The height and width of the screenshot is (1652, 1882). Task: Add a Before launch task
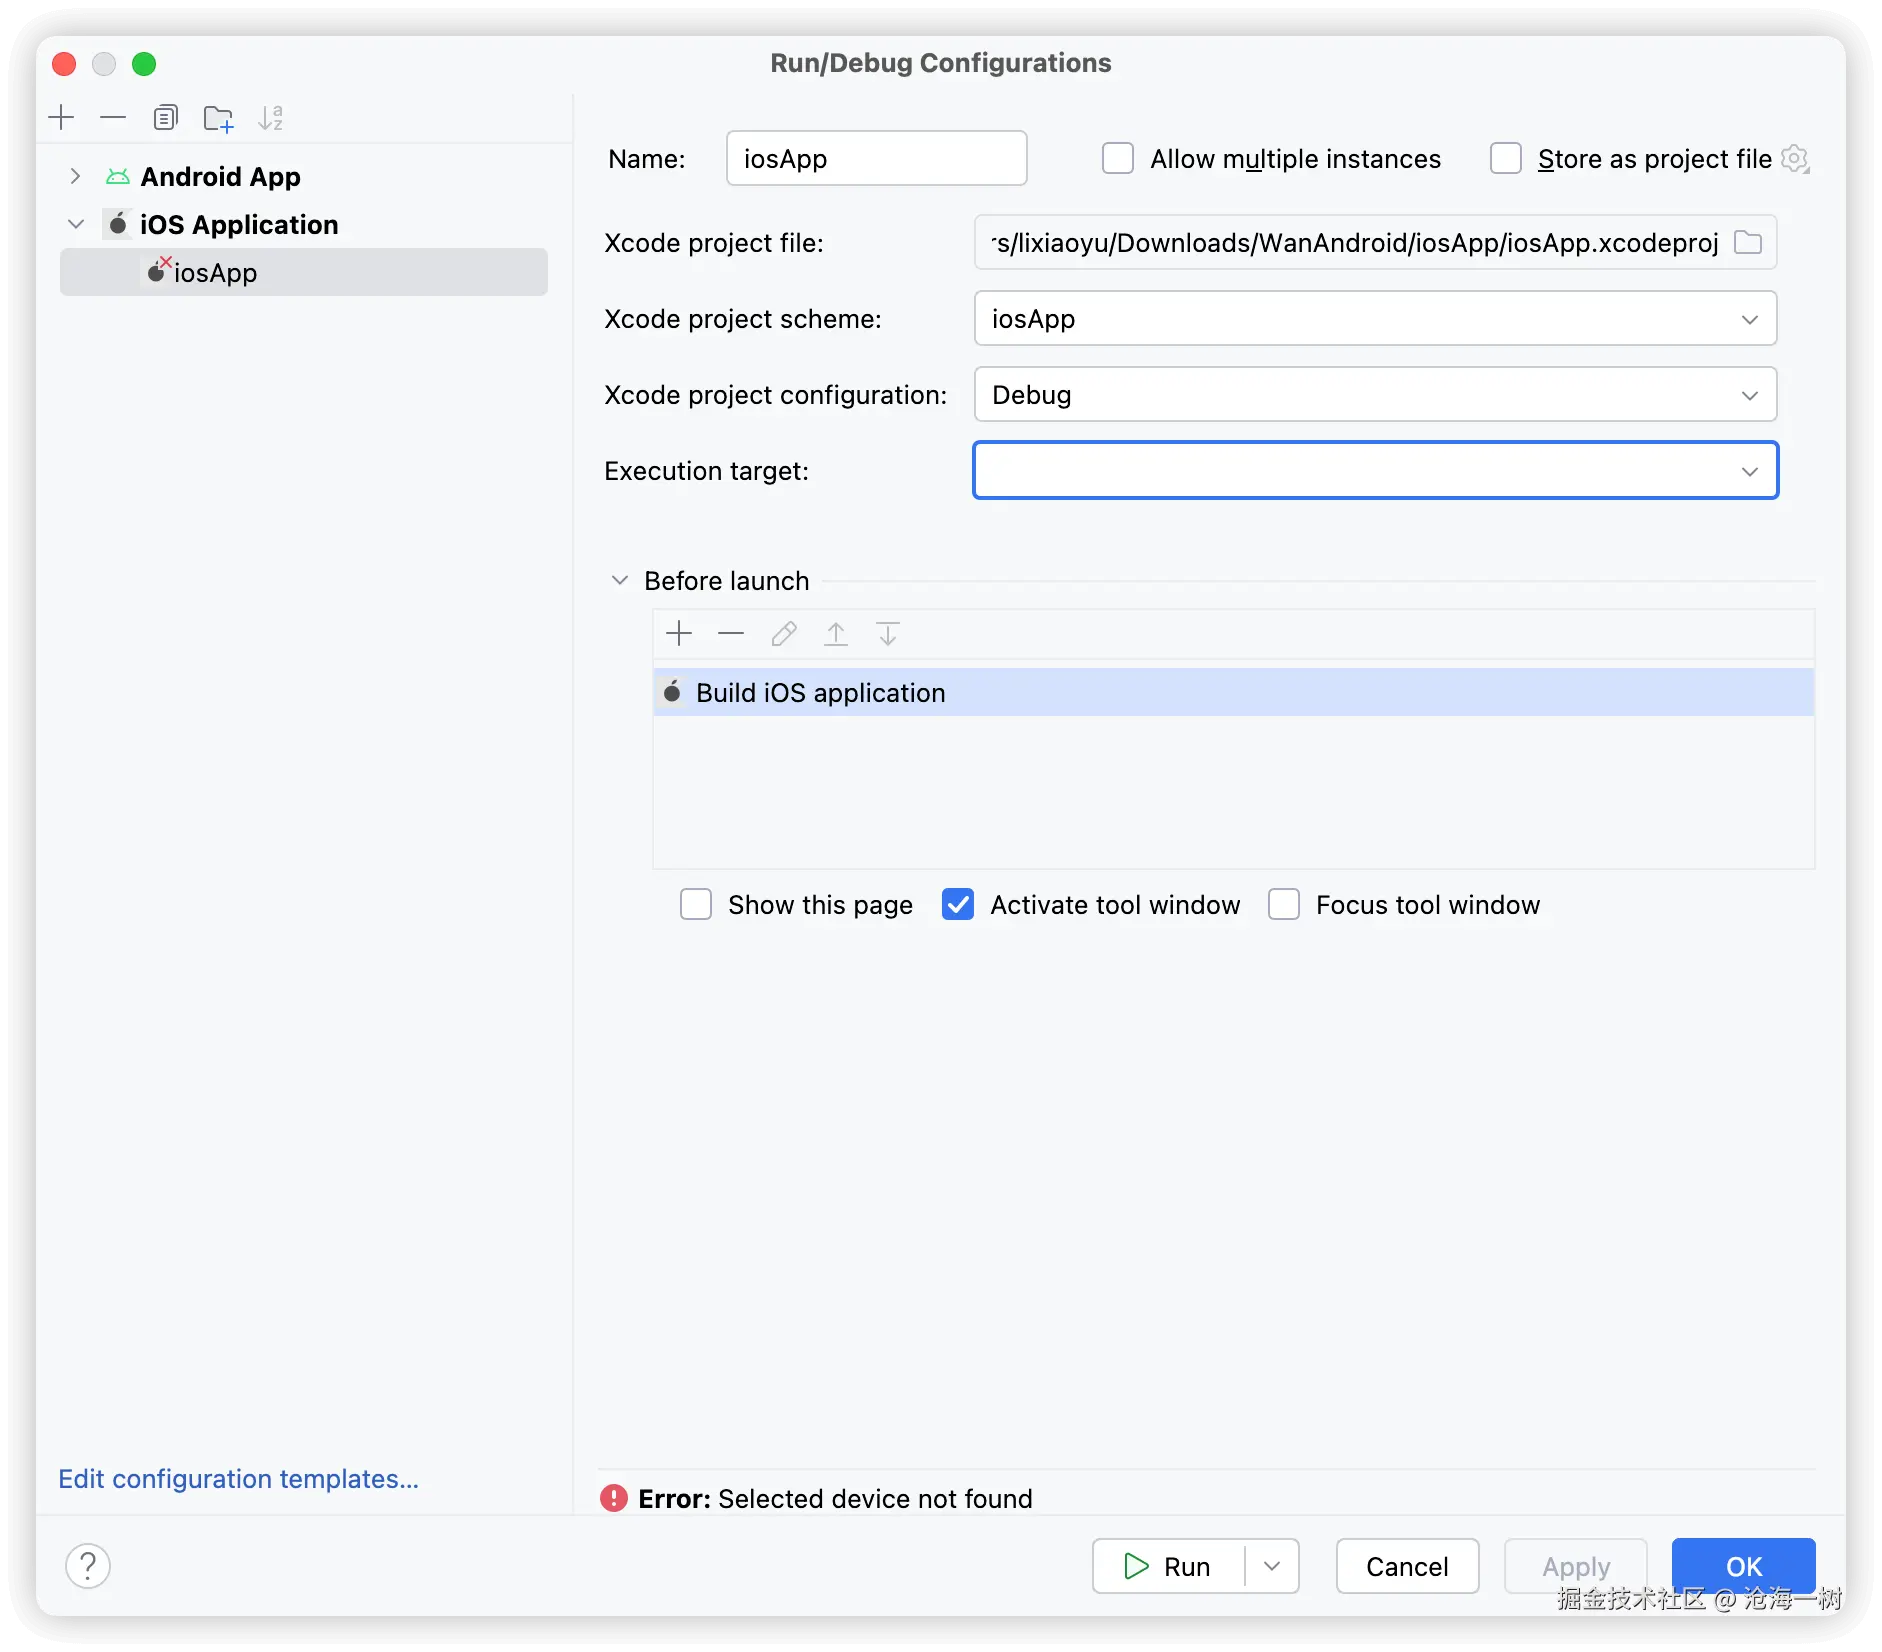pos(679,634)
